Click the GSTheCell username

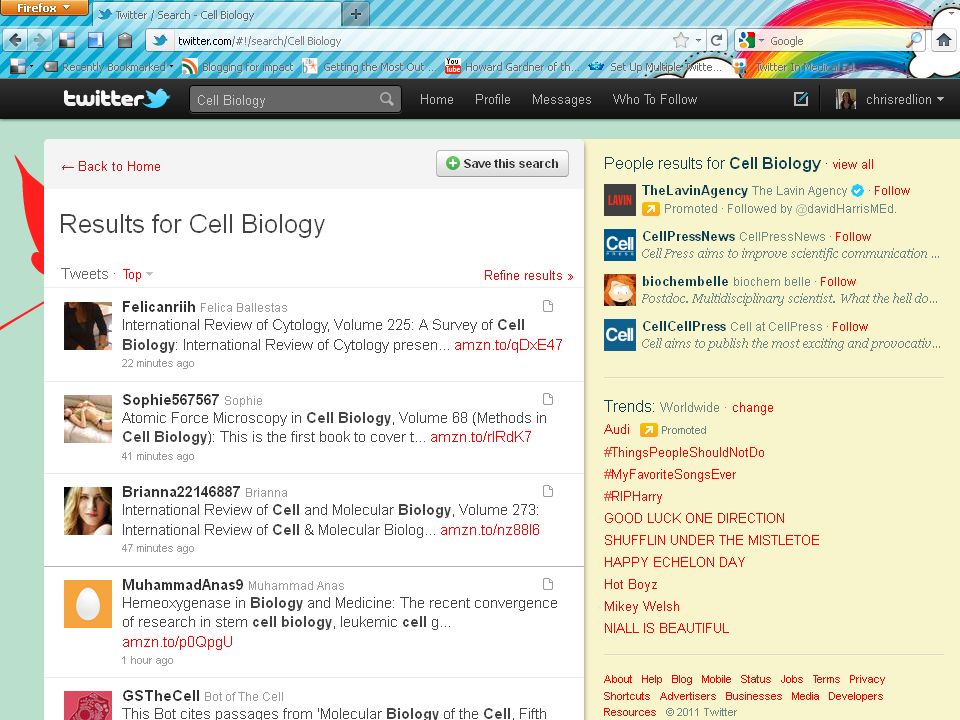coord(161,696)
